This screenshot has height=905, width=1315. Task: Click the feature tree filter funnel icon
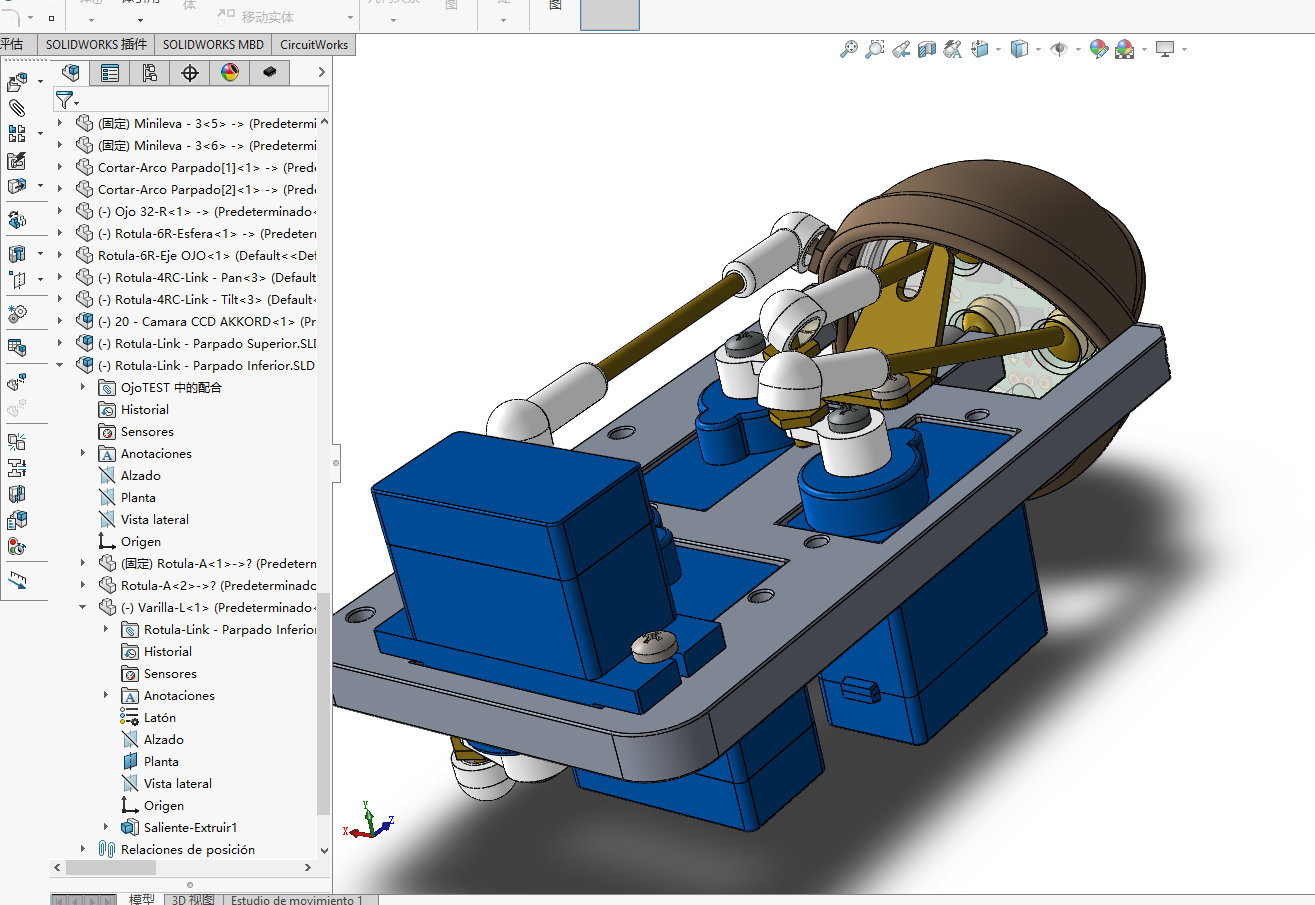[64, 99]
